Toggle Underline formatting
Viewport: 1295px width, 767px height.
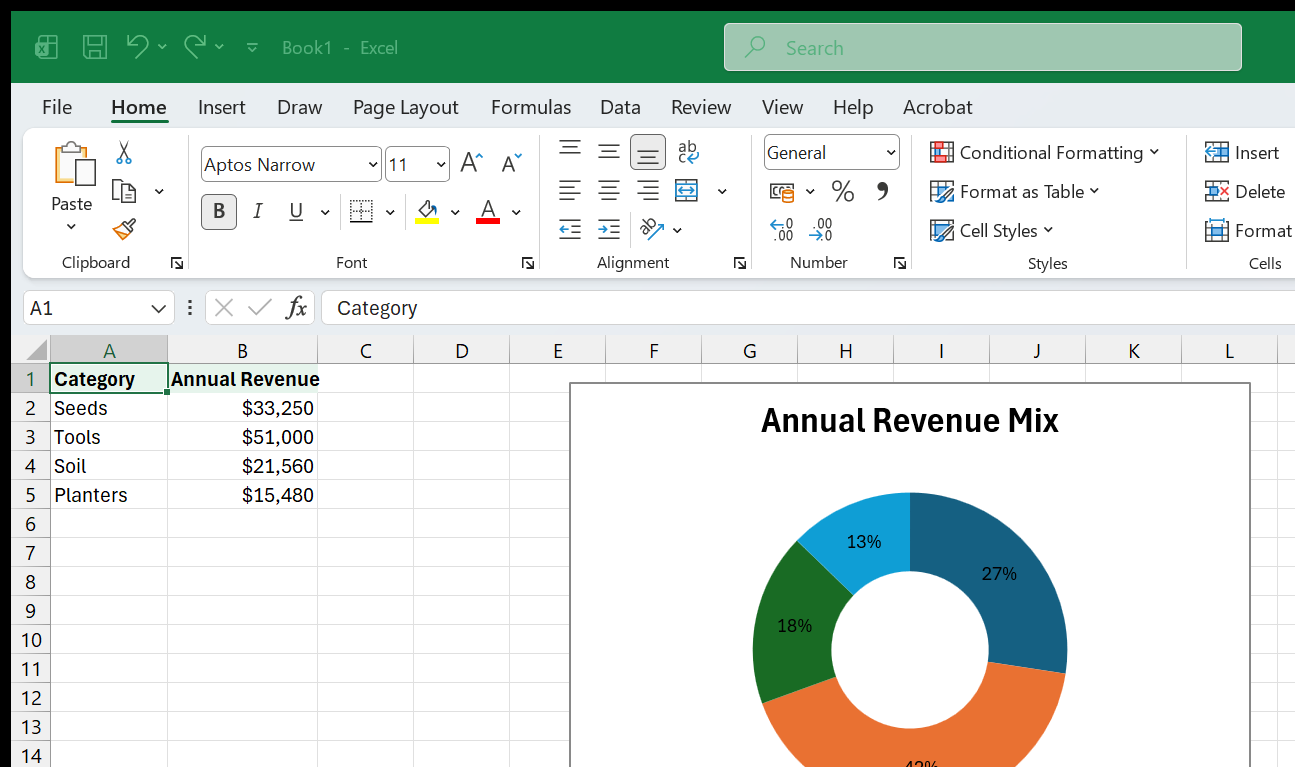pos(296,211)
